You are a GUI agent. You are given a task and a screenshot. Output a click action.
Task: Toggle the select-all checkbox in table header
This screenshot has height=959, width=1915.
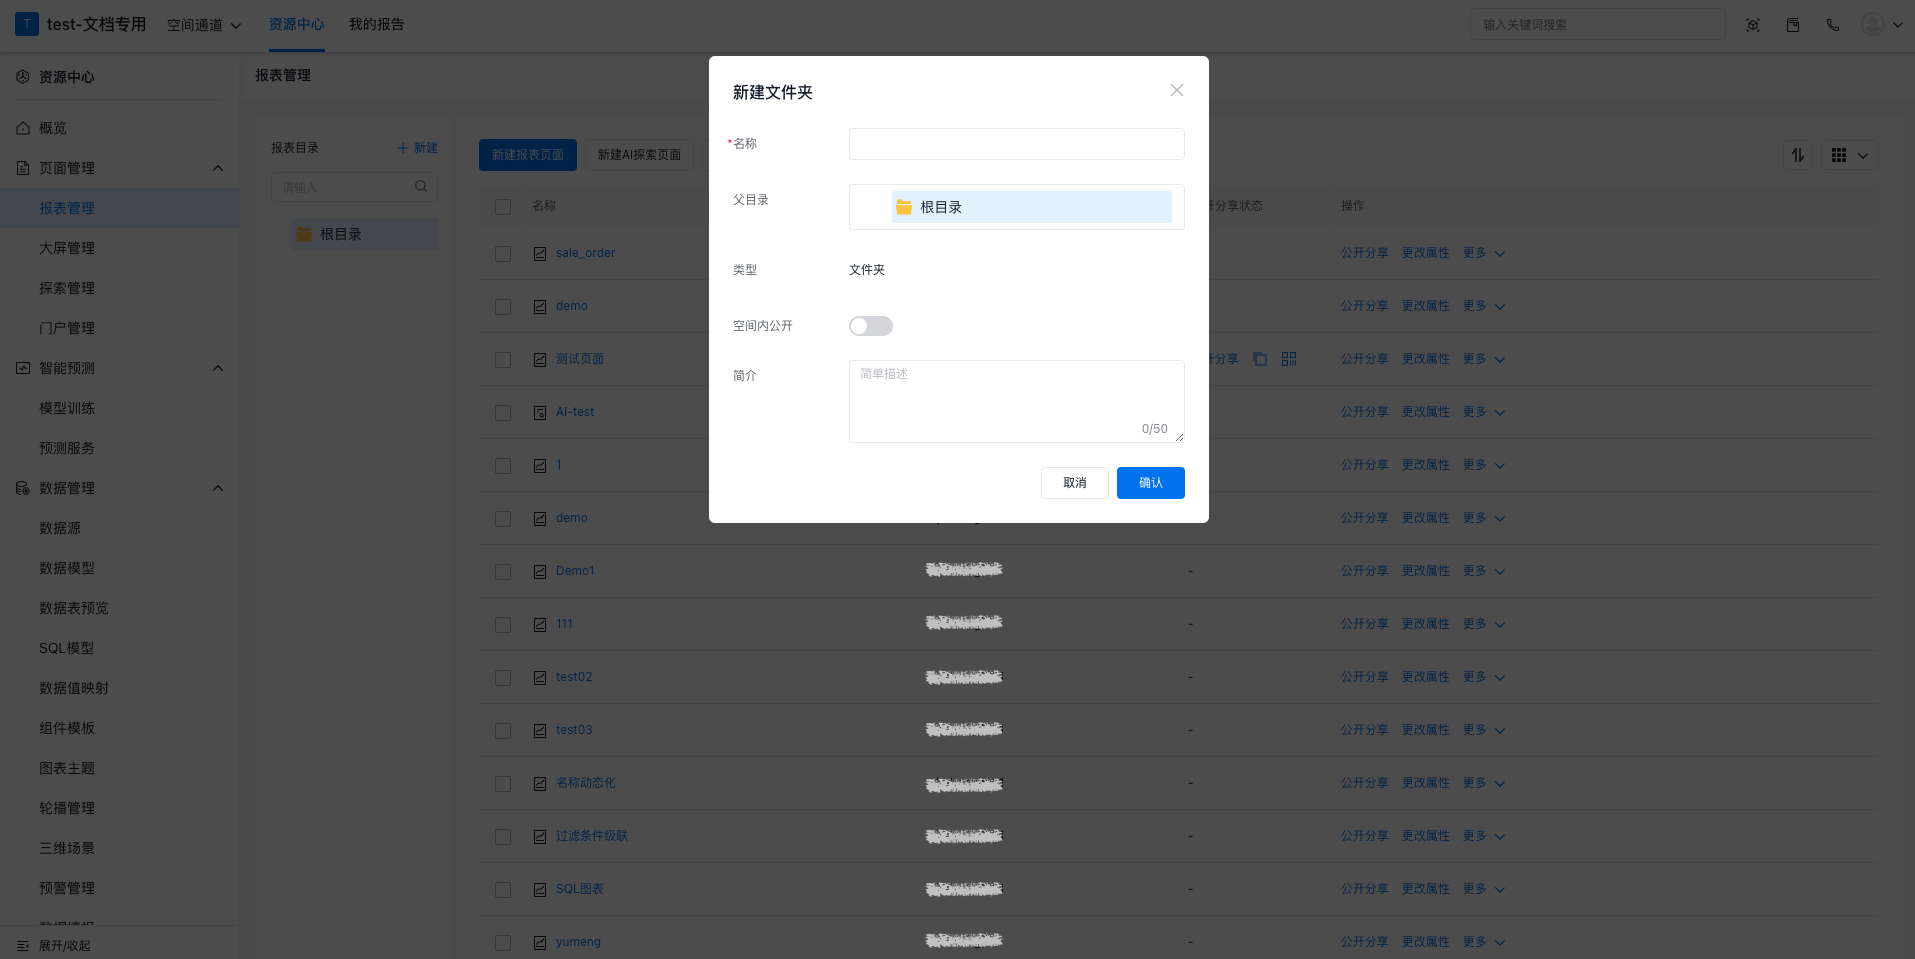tap(503, 207)
